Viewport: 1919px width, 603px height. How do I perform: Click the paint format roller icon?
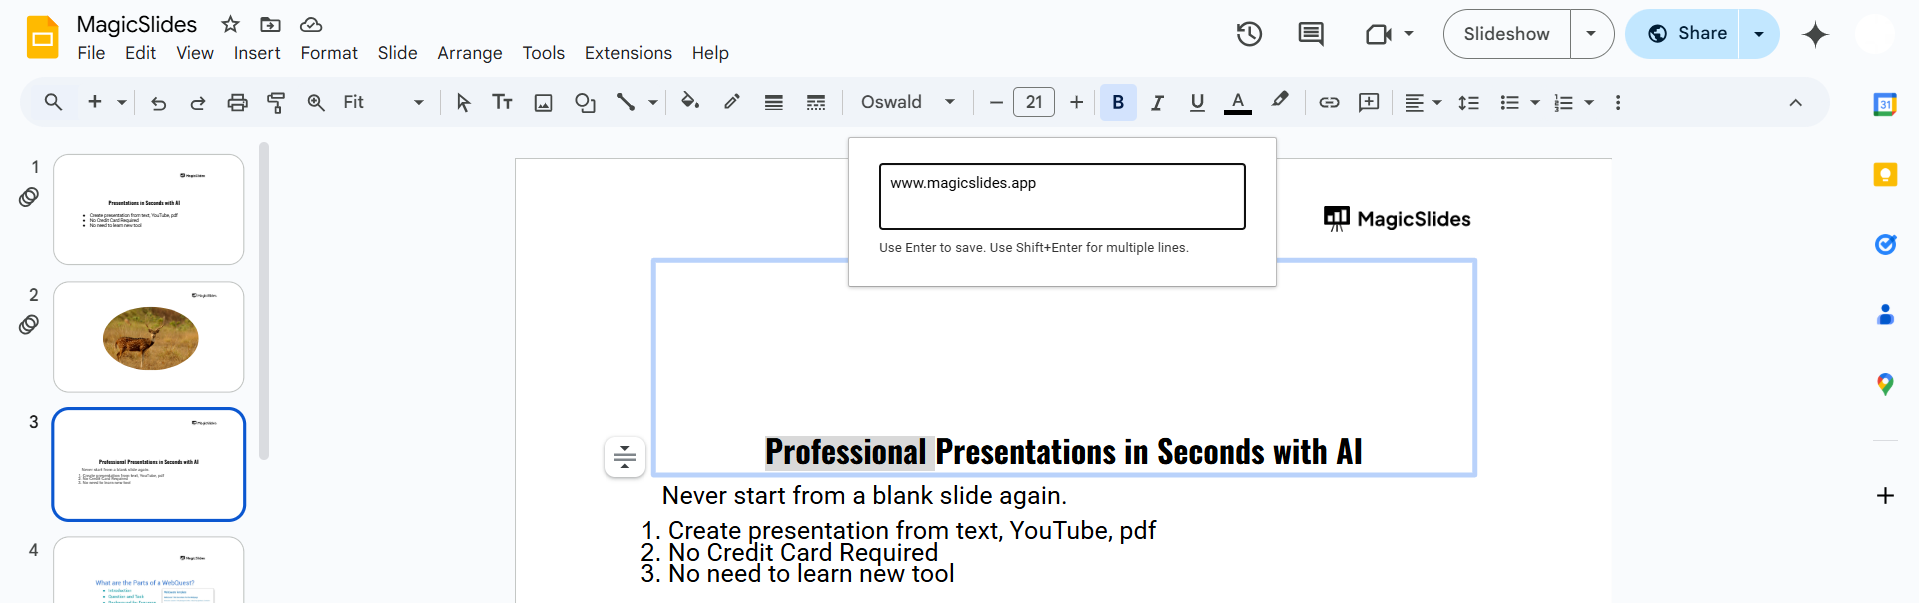pos(276,102)
